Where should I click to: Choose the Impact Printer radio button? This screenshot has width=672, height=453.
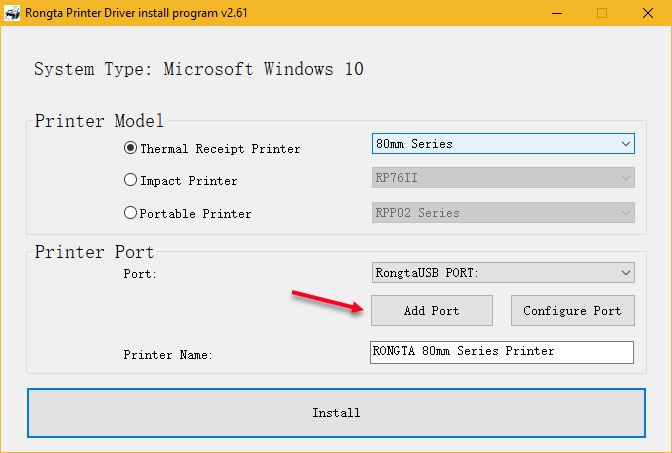[x=130, y=181]
